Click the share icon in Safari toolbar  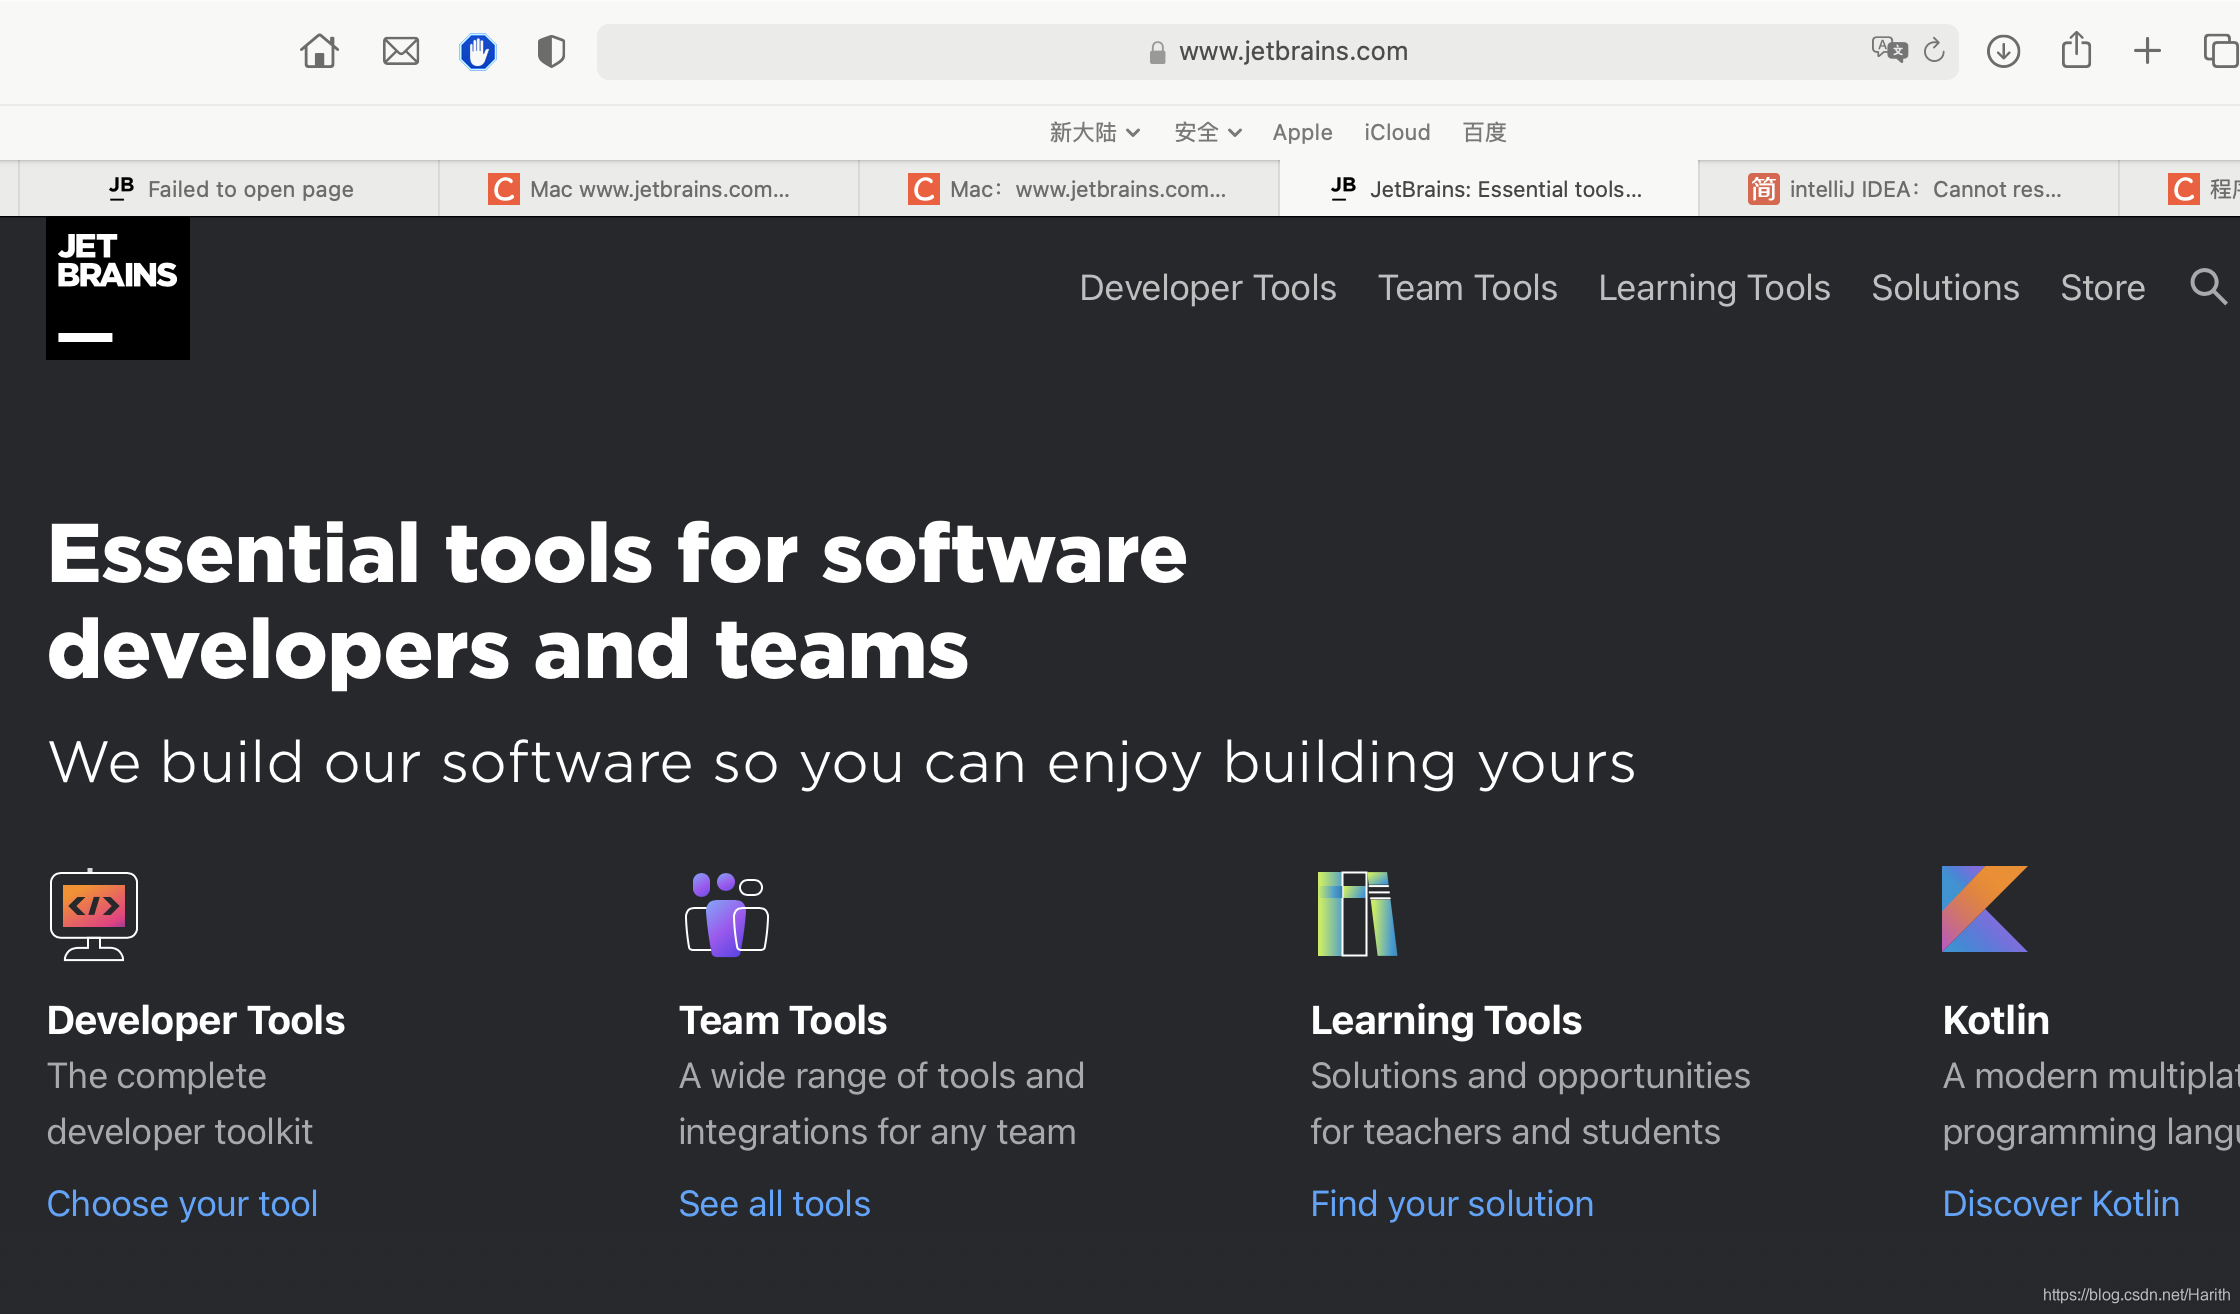pos(2076,50)
